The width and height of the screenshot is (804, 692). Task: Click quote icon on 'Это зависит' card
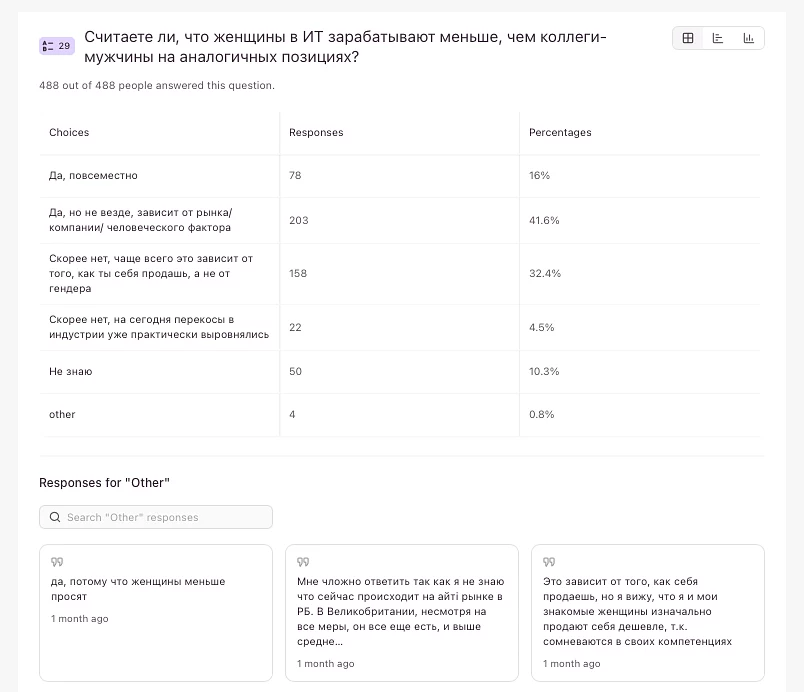(548, 562)
